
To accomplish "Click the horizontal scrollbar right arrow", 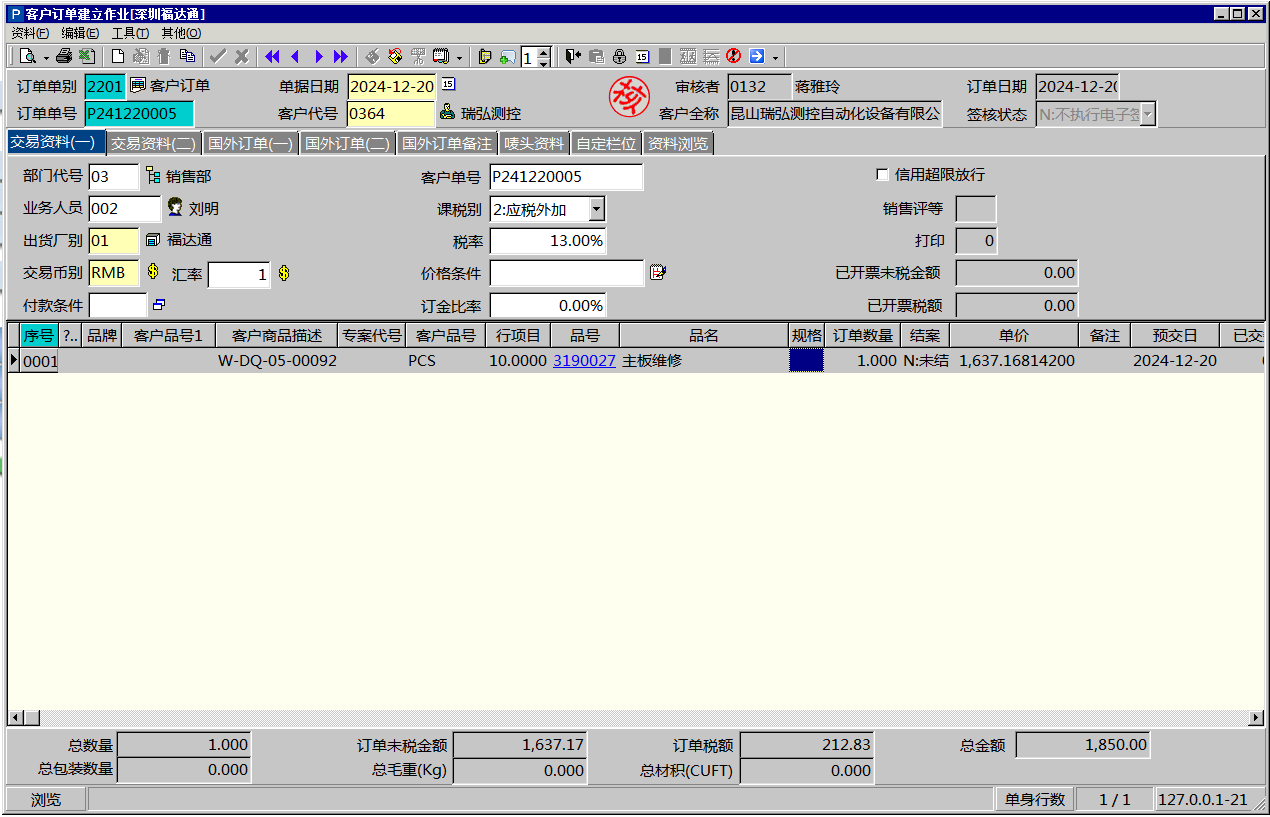I will click(1256, 718).
